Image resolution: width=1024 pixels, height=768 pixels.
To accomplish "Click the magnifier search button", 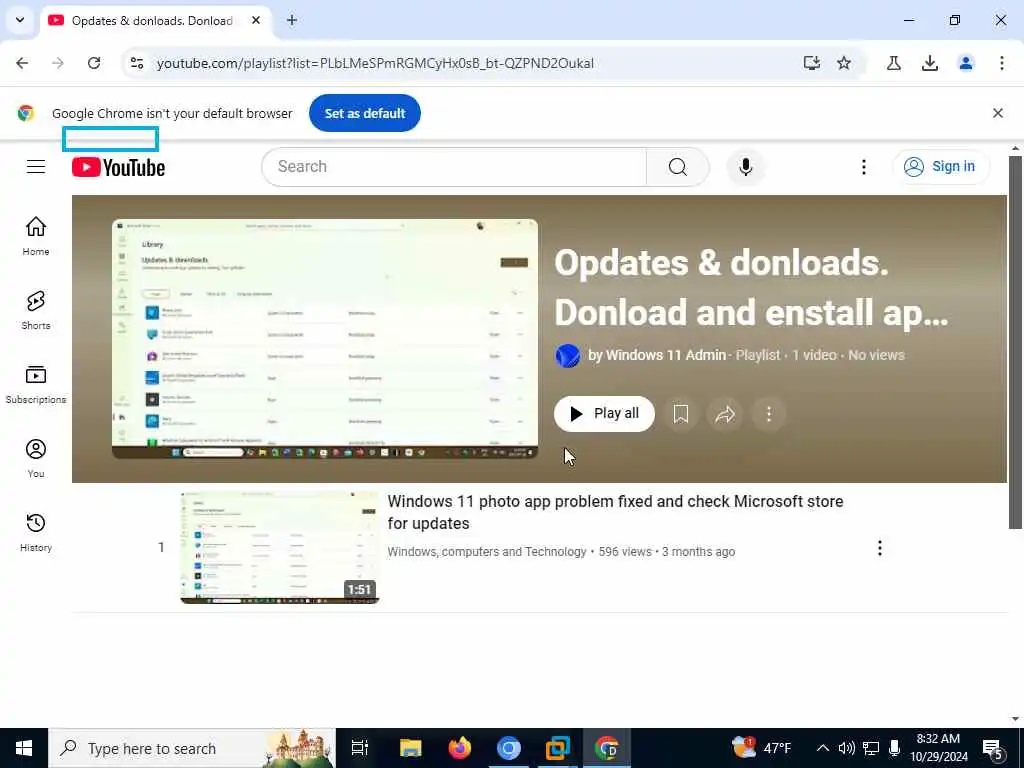I will click(x=677, y=167).
